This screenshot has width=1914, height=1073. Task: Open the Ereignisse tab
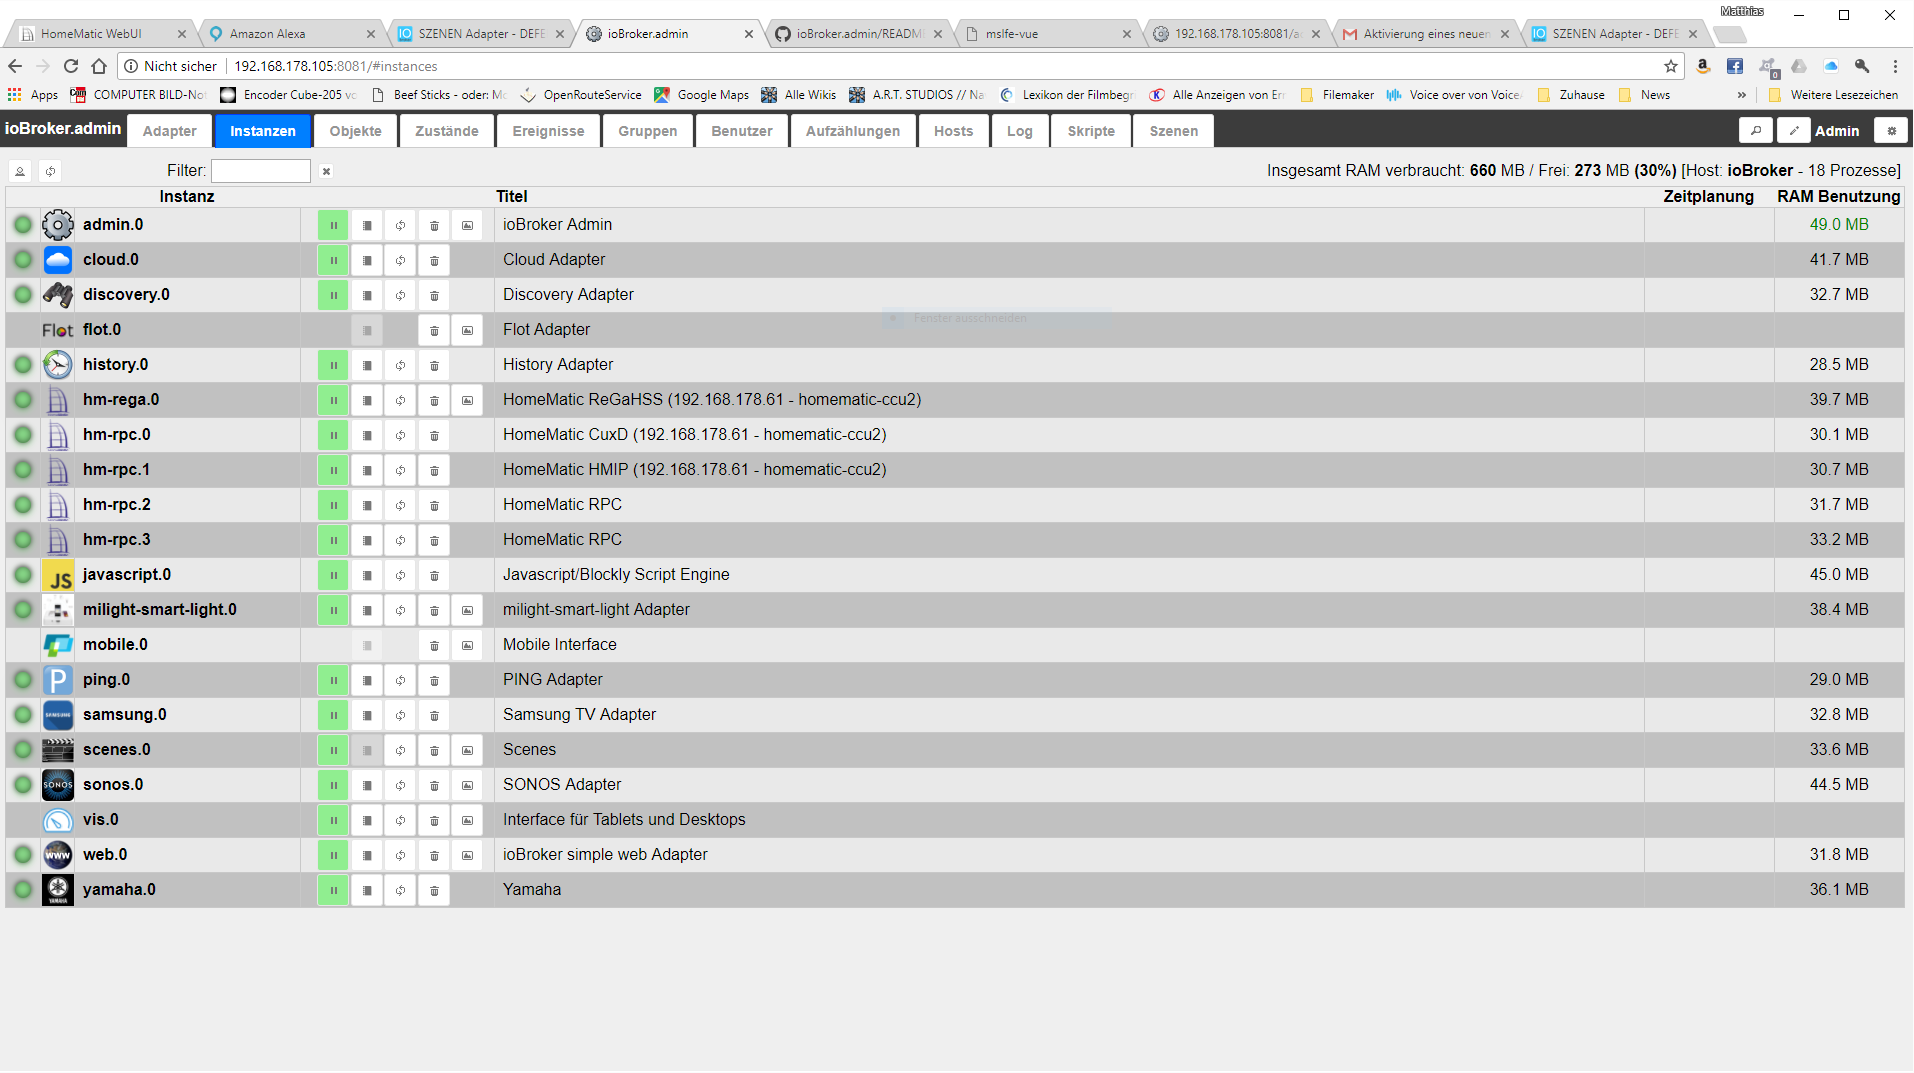click(548, 131)
